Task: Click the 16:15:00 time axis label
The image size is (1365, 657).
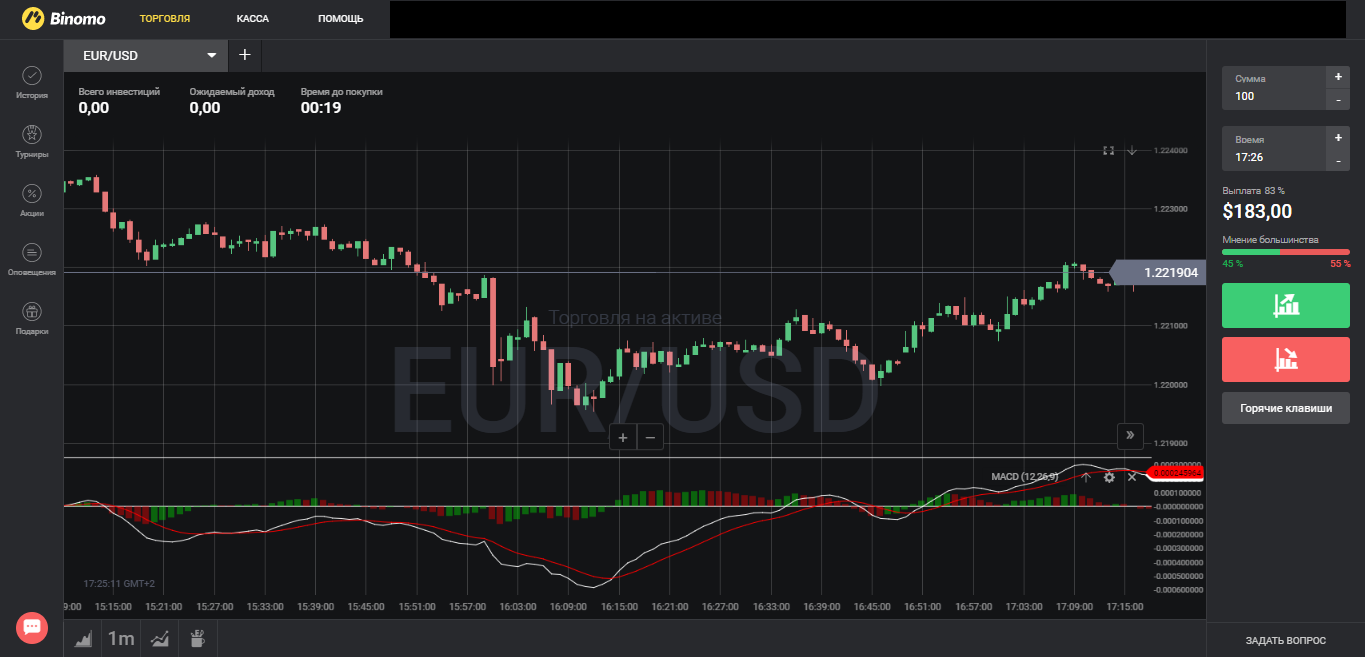Action: (619, 607)
